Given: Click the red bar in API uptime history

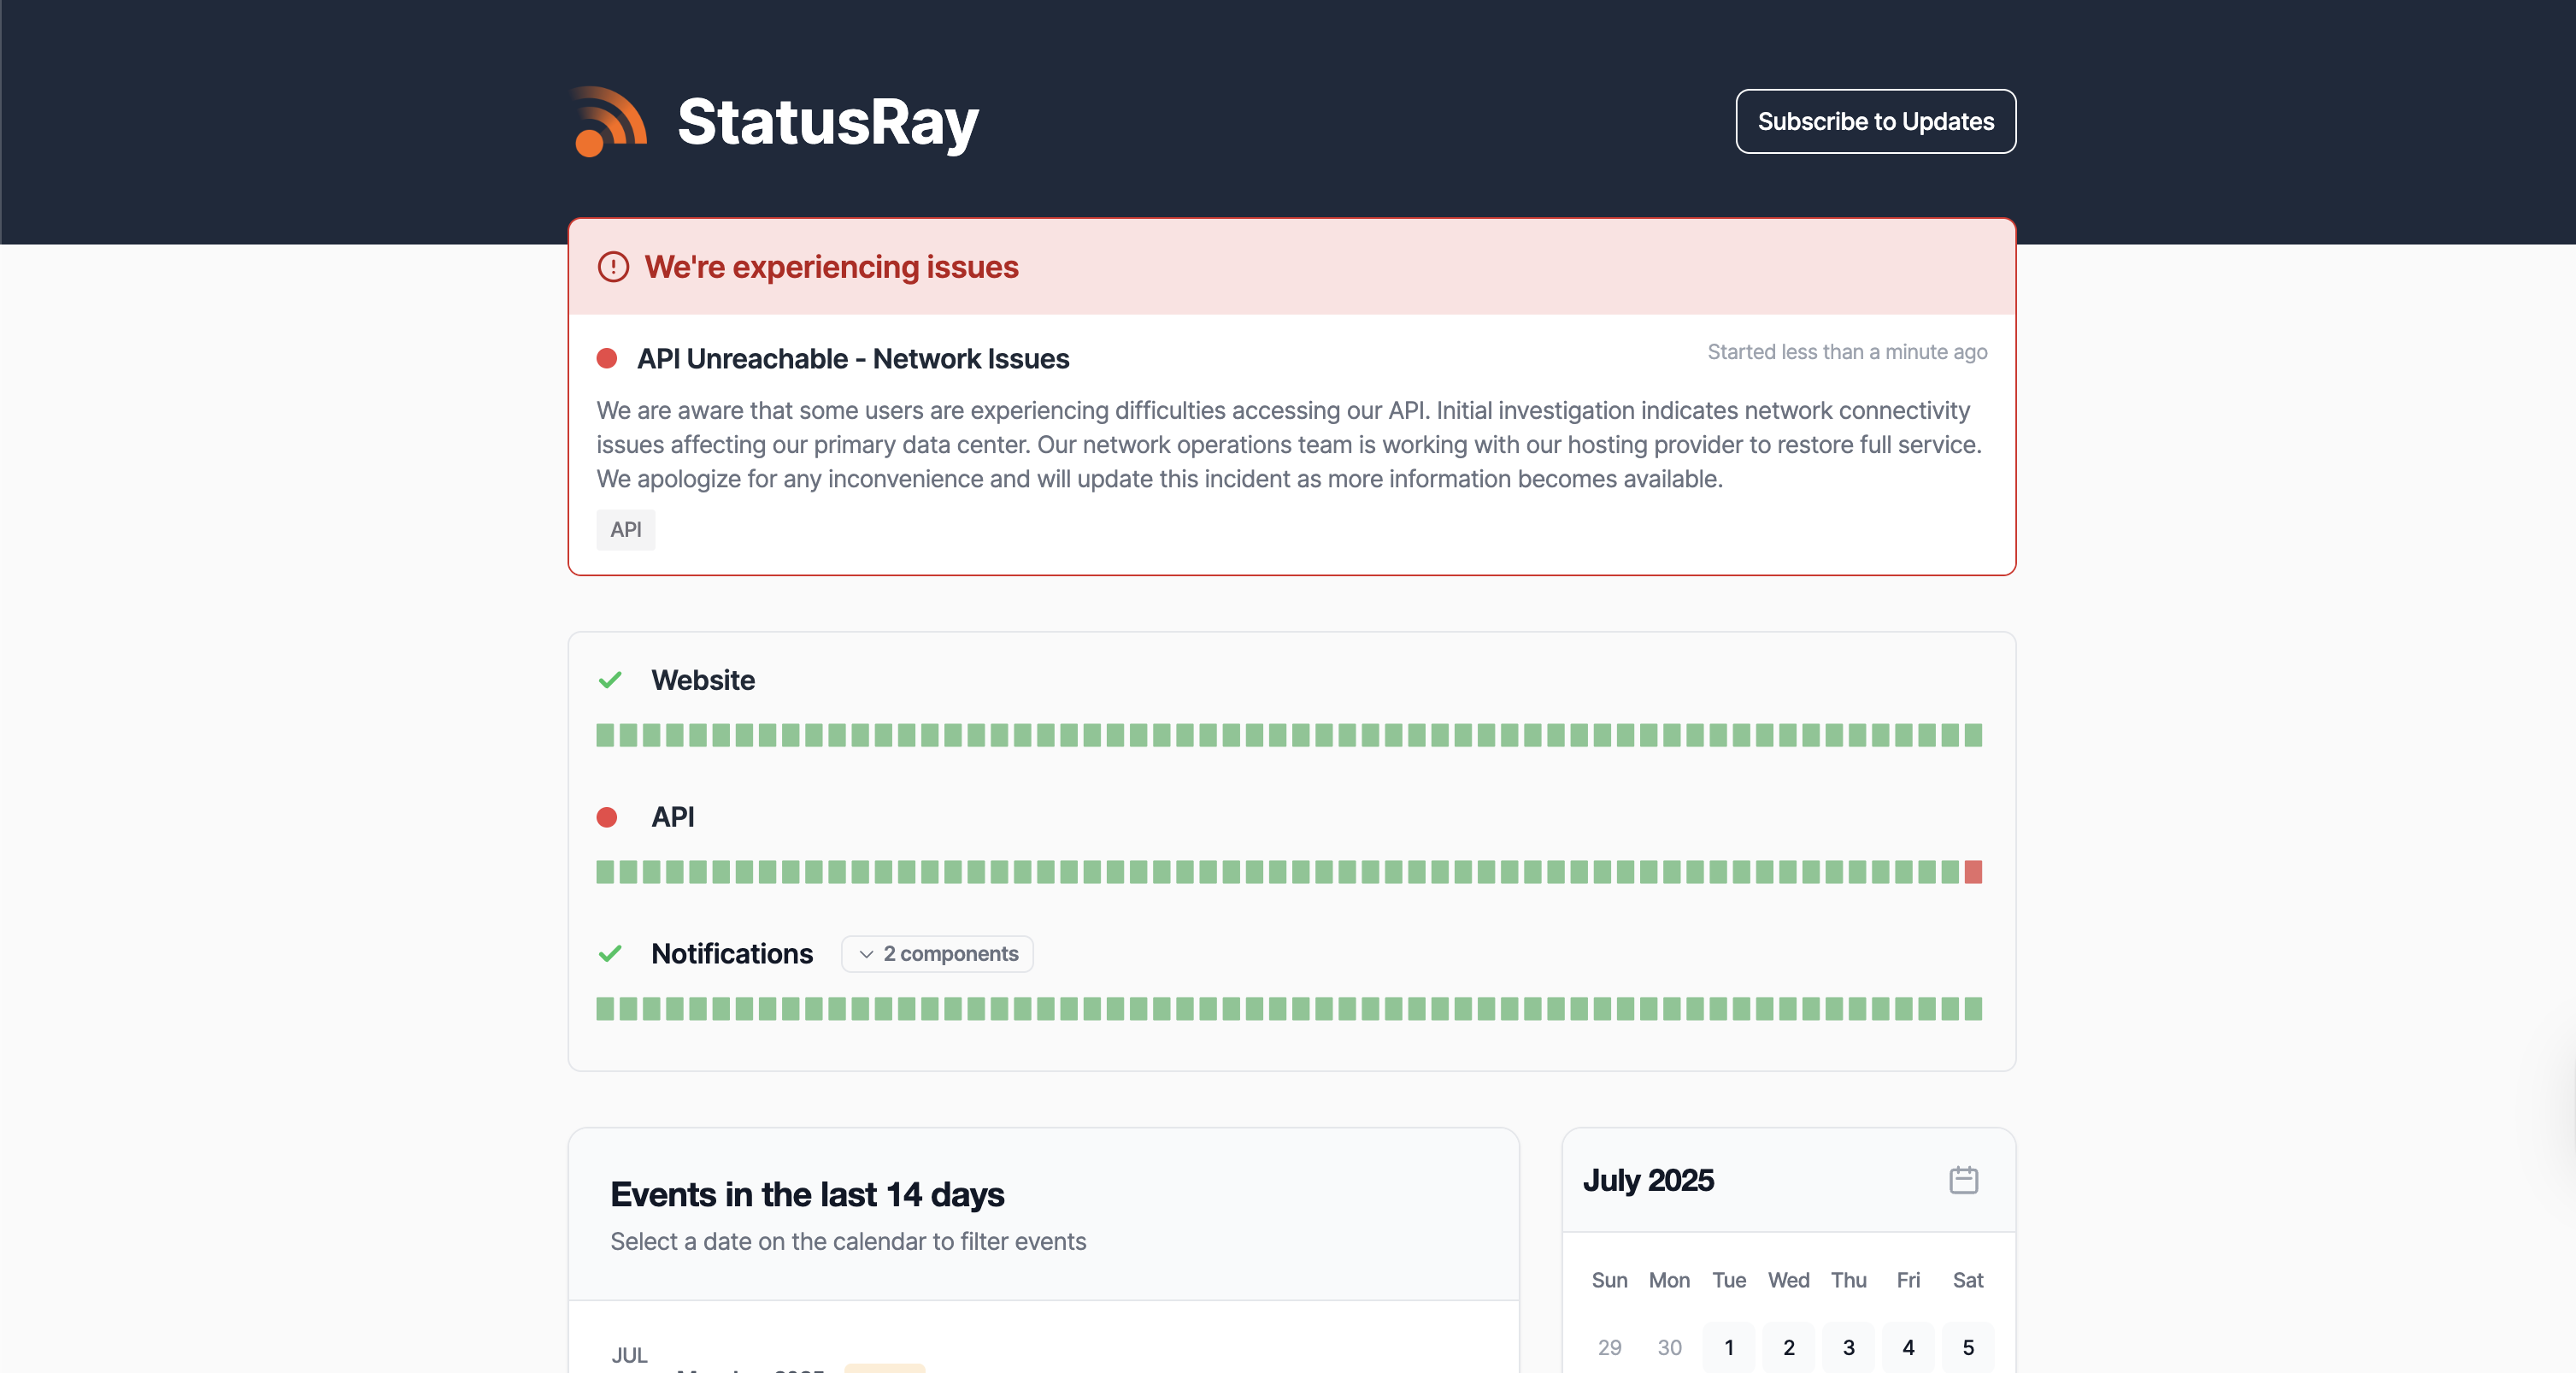Looking at the screenshot, I should tap(1973, 872).
